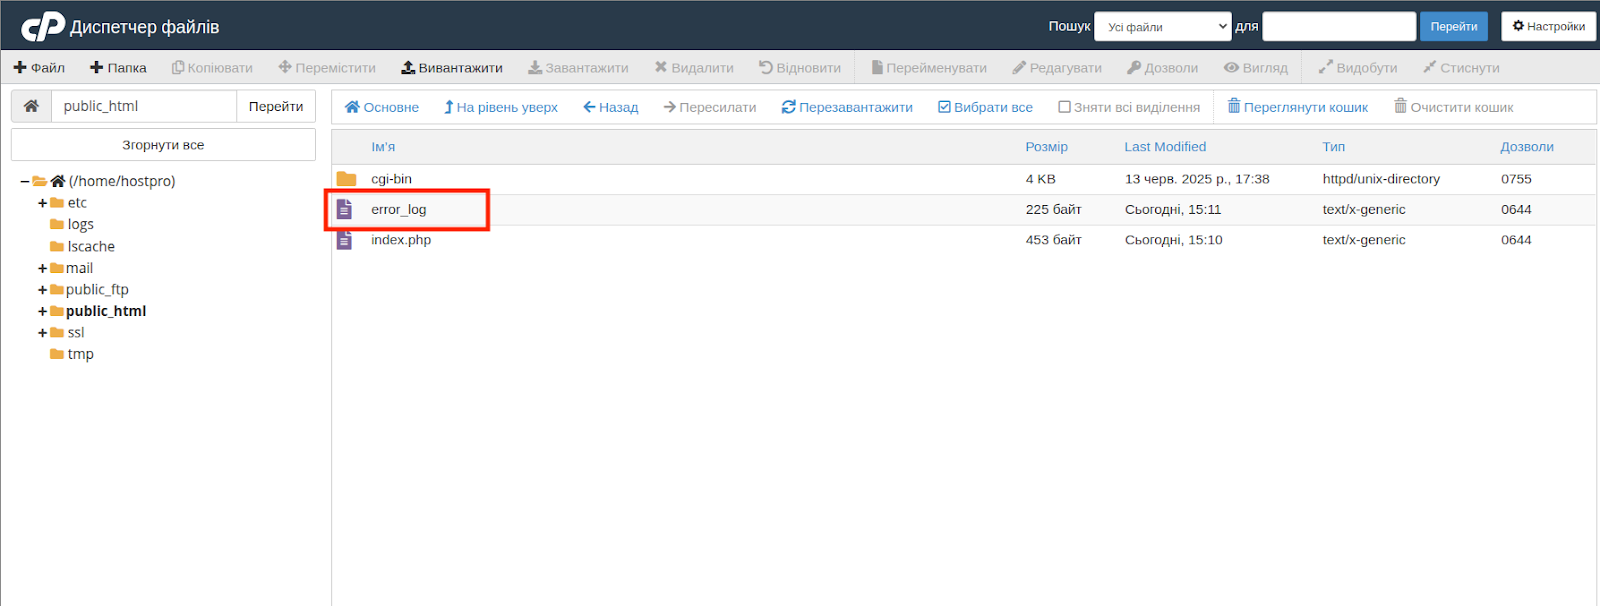Click Перейменувати rename action
This screenshot has width=1600, height=606.
click(929, 67)
